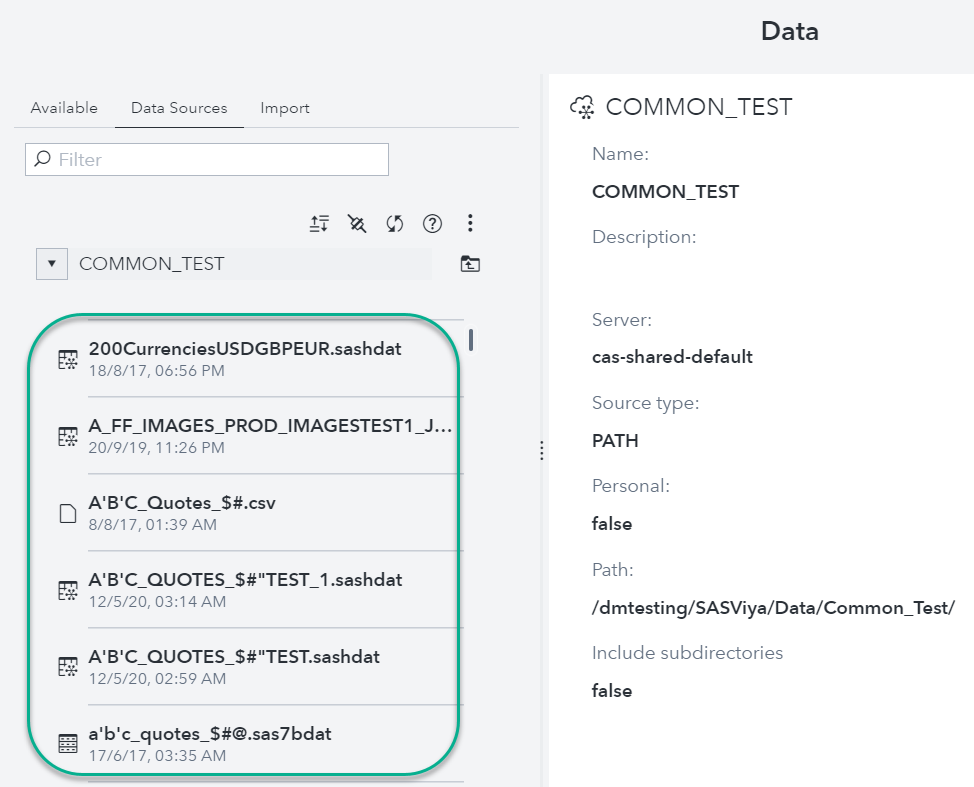The height and width of the screenshot is (787, 974).
Task: Switch to the Available tab
Action: (x=64, y=108)
